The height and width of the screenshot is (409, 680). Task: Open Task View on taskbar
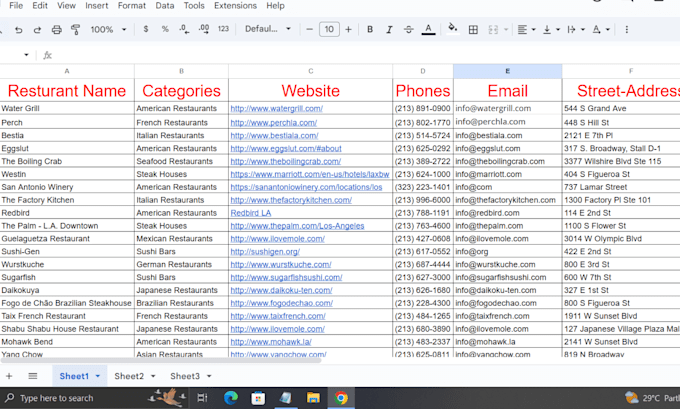[202, 398]
